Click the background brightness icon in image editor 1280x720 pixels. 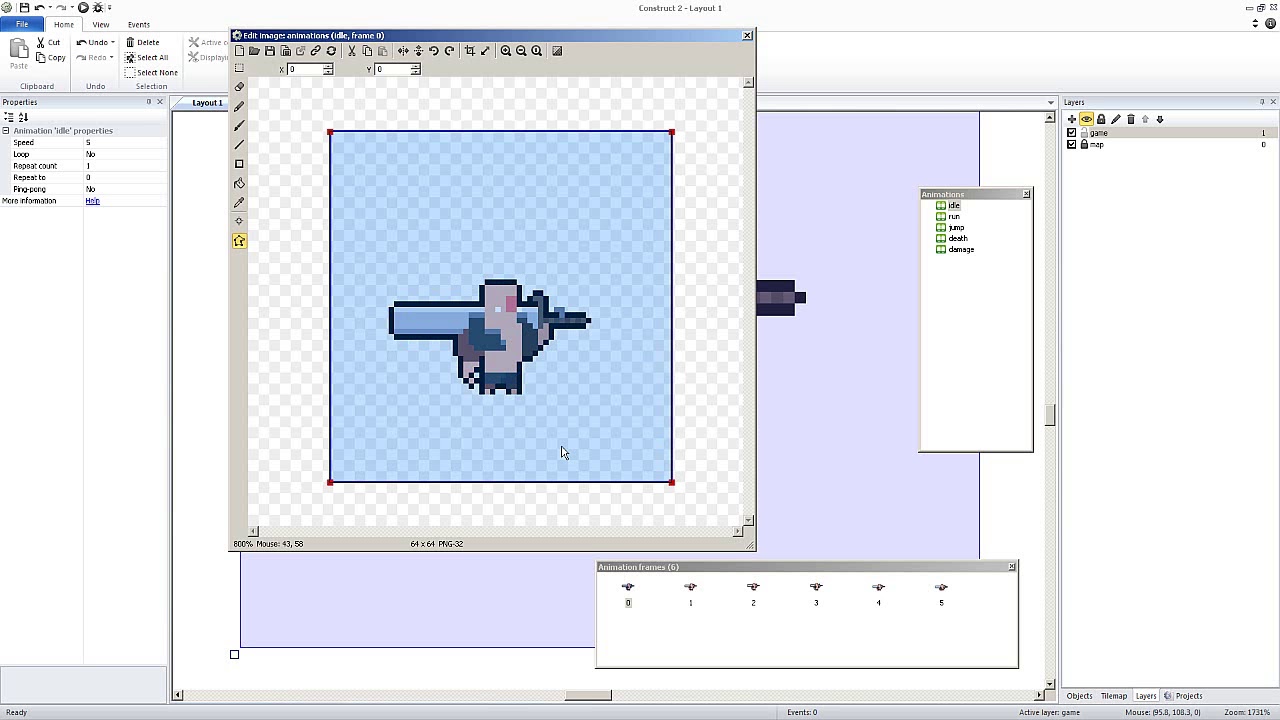pyautogui.click(x=557, y=51)
